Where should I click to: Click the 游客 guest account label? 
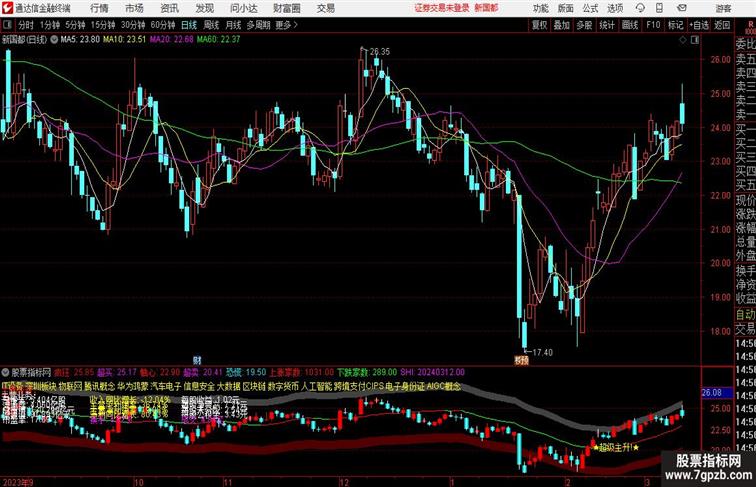723,8
